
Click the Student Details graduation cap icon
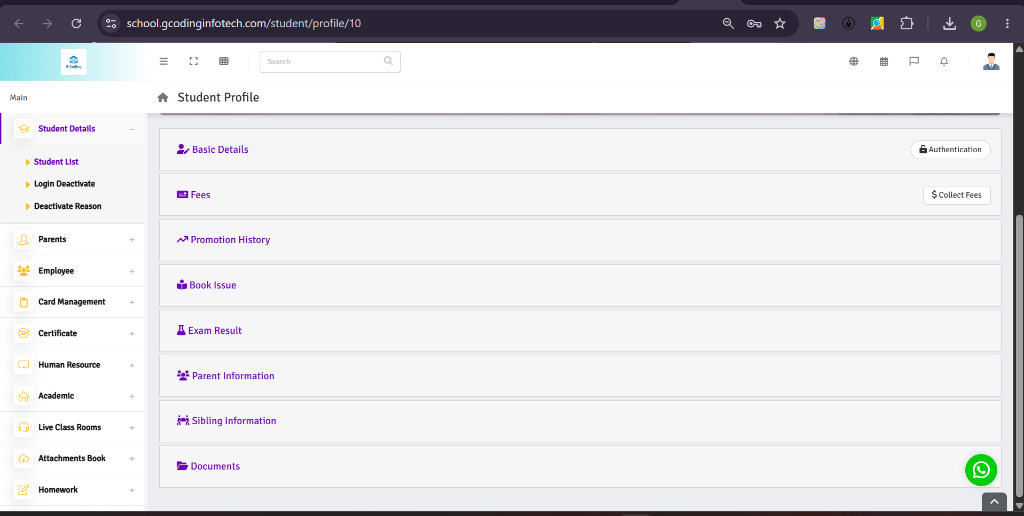pyautogui.click(x=24, y=129)
